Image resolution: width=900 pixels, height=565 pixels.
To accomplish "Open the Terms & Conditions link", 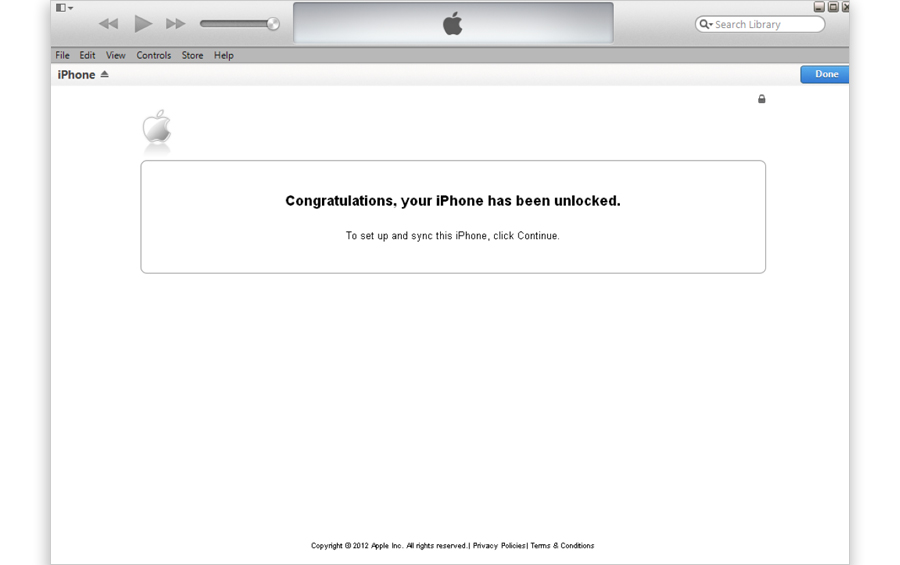I will pyautogui.click(x=562, y=545).
